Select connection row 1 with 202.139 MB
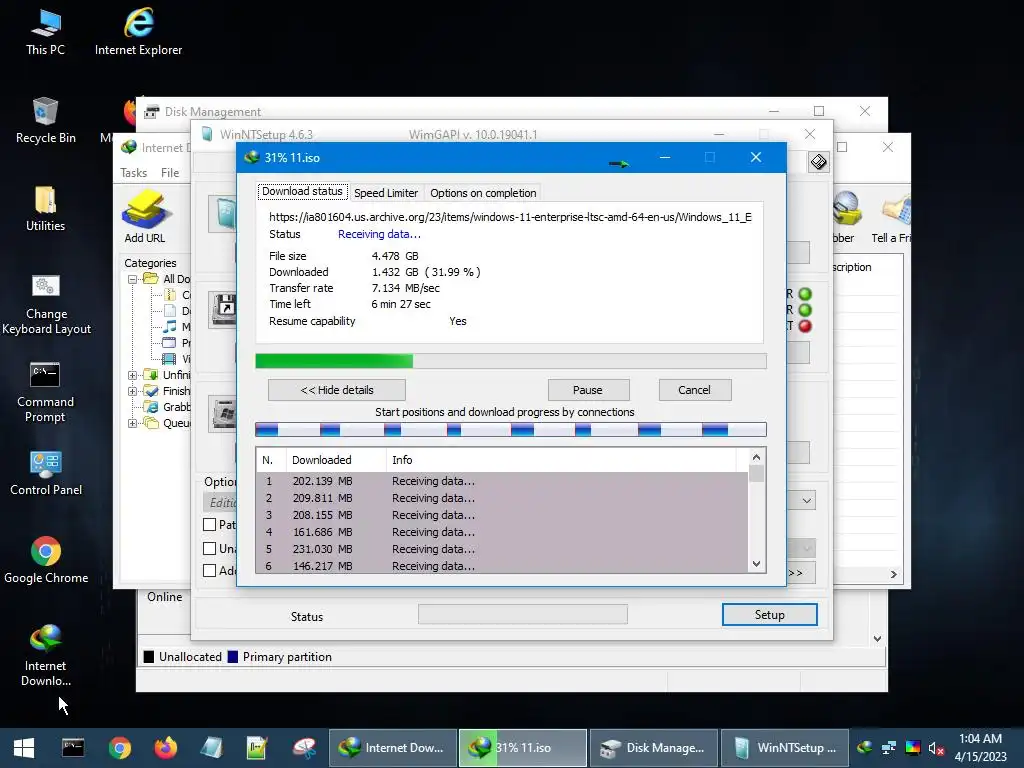 (502, 481)
